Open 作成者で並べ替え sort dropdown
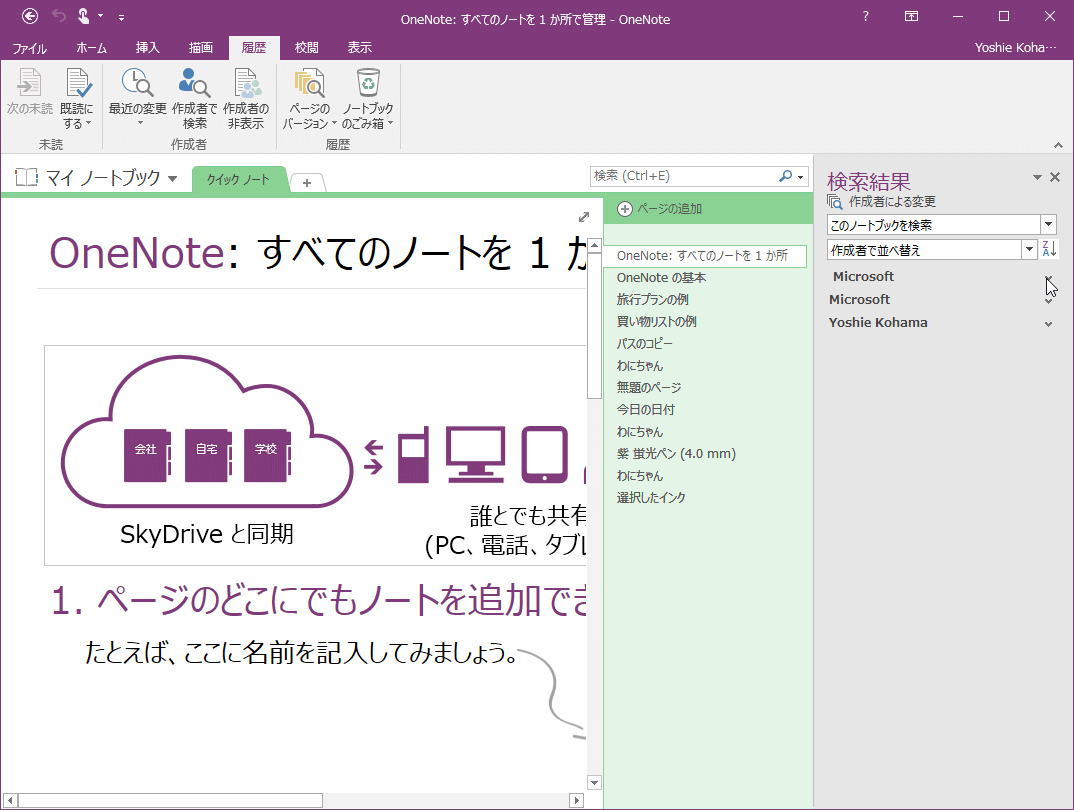1074x810 pixels. point(1029,250)
